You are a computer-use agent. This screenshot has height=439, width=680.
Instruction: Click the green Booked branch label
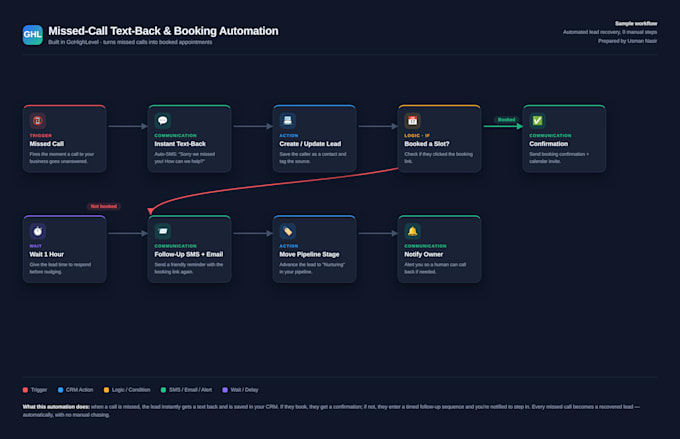tap(506, 119)
